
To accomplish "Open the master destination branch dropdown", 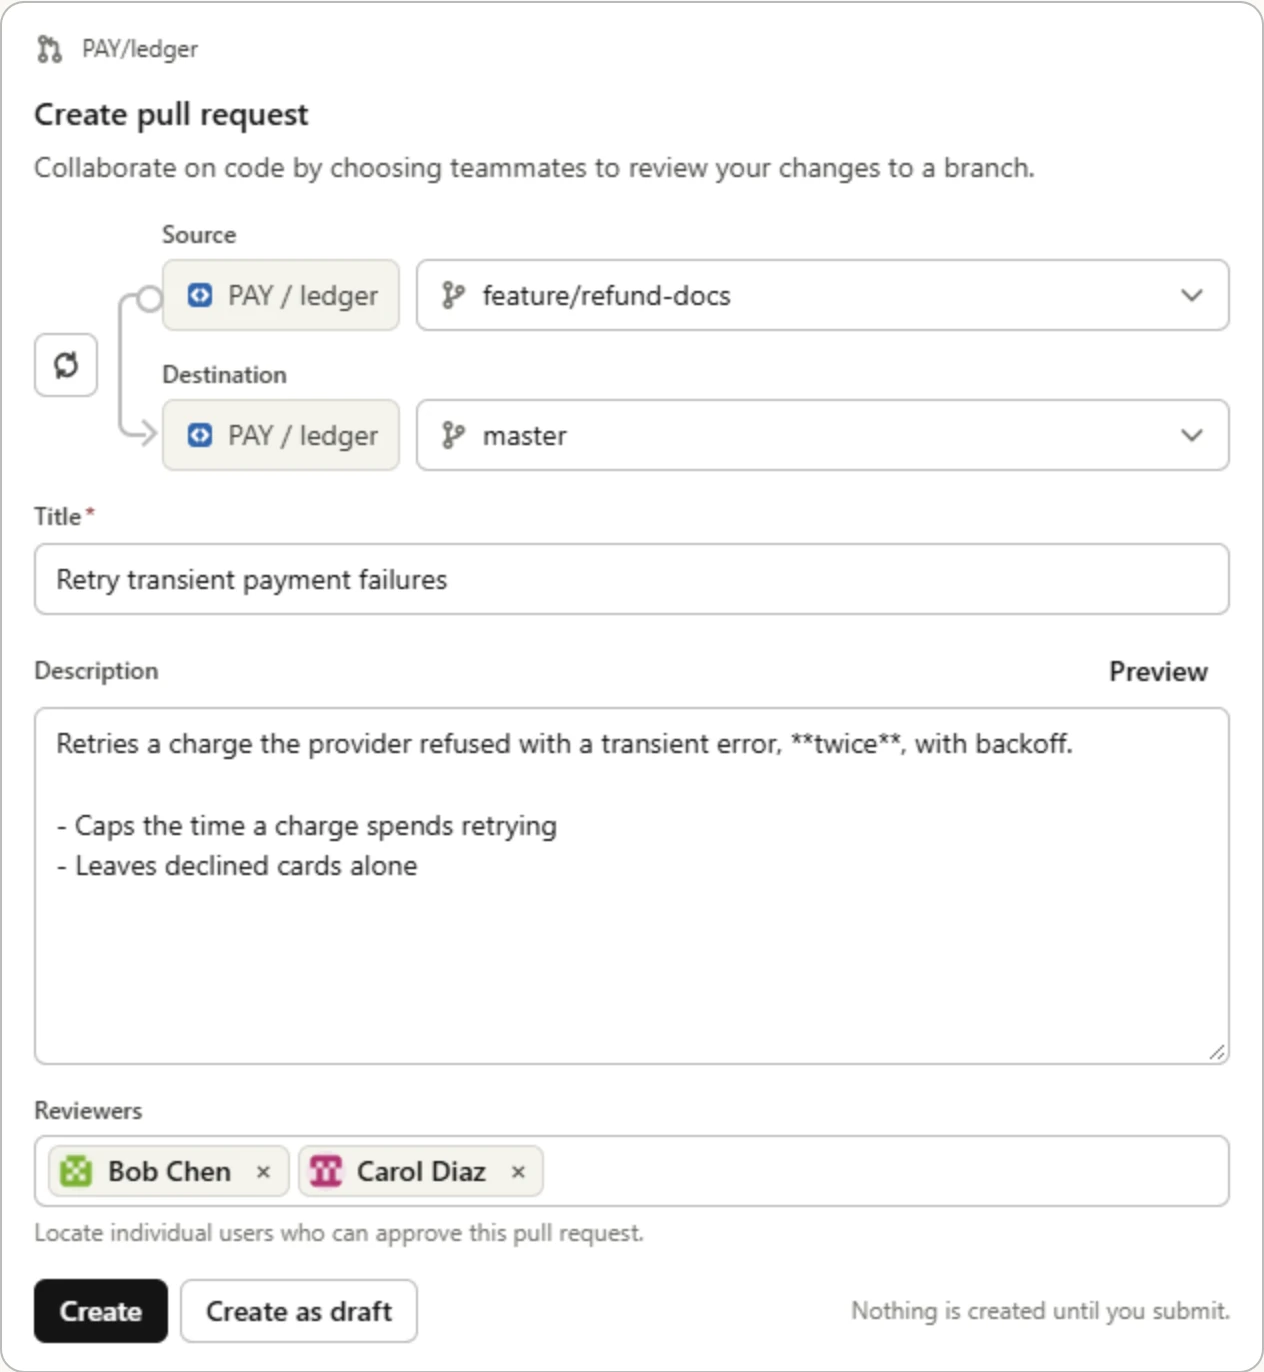I will coord(822,435).
